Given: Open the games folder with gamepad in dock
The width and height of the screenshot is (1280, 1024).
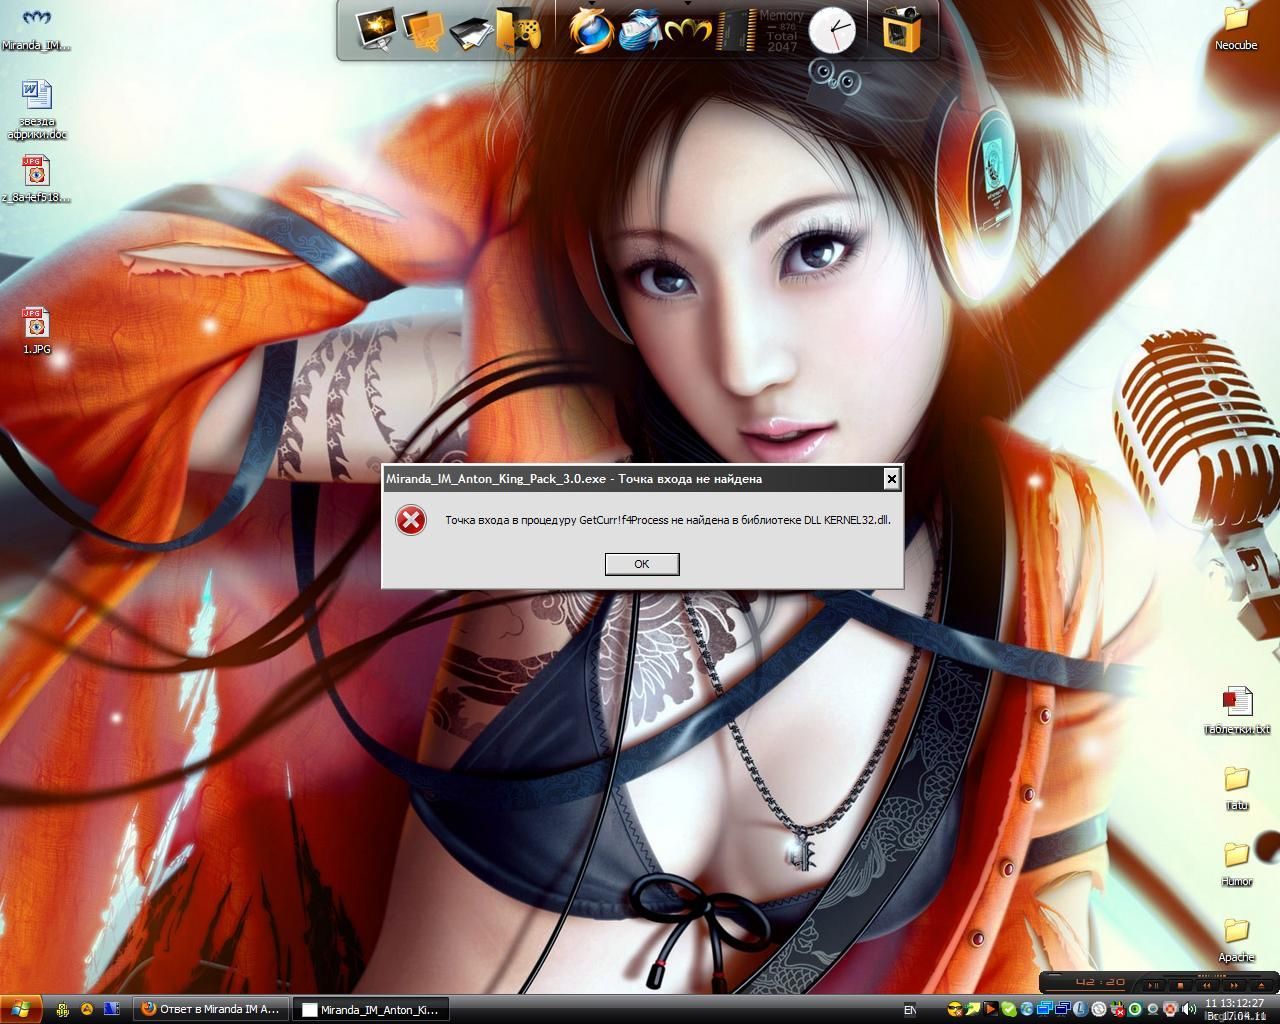Looking at the screenshot, I should (x=520, y=30).
